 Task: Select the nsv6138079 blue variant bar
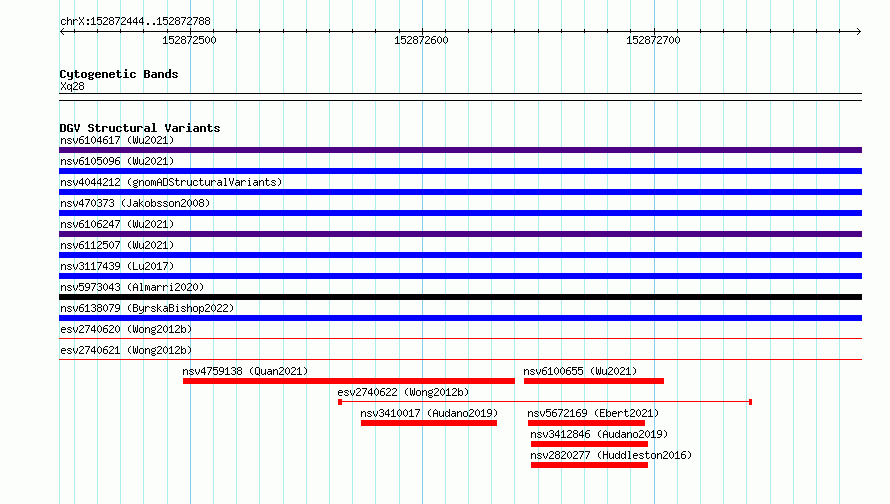460,318
